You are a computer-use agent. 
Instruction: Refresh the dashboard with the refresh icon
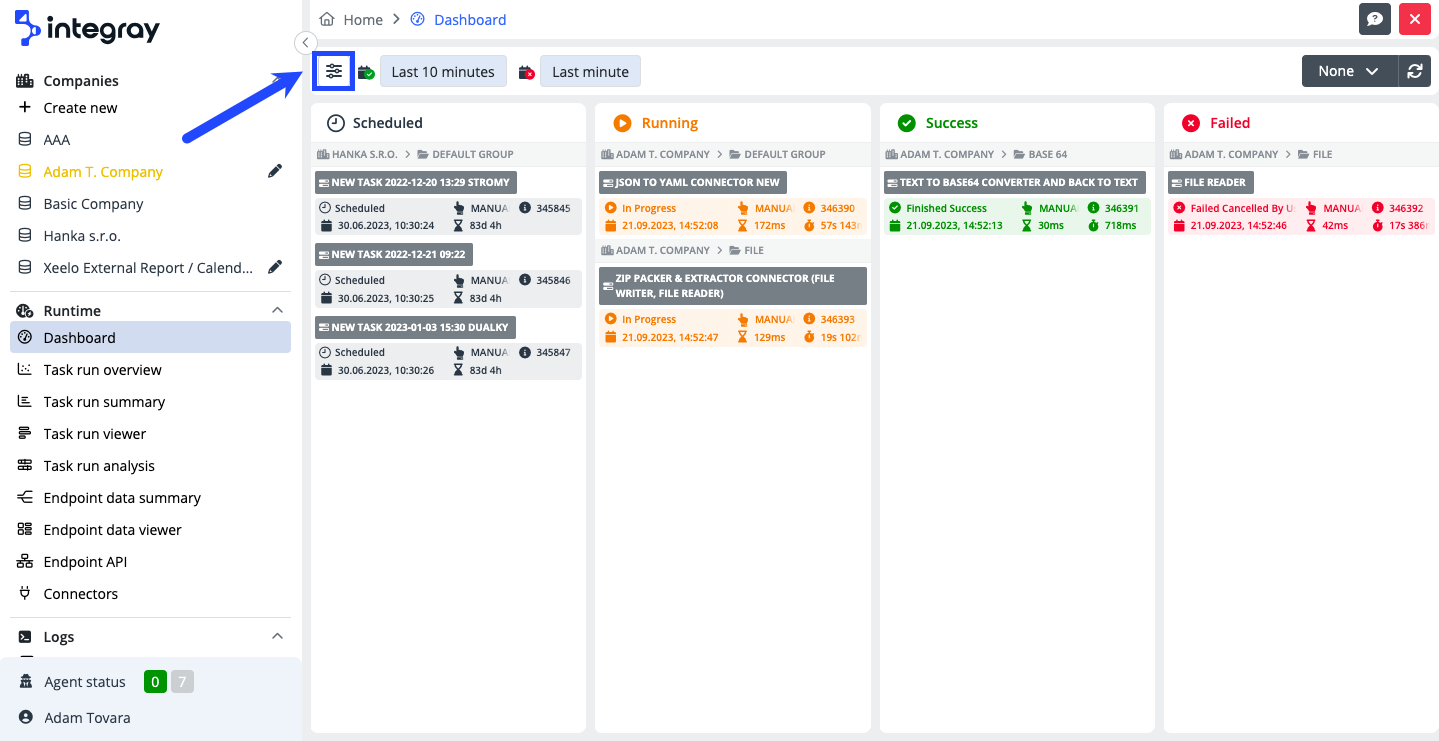(1415, 70)
